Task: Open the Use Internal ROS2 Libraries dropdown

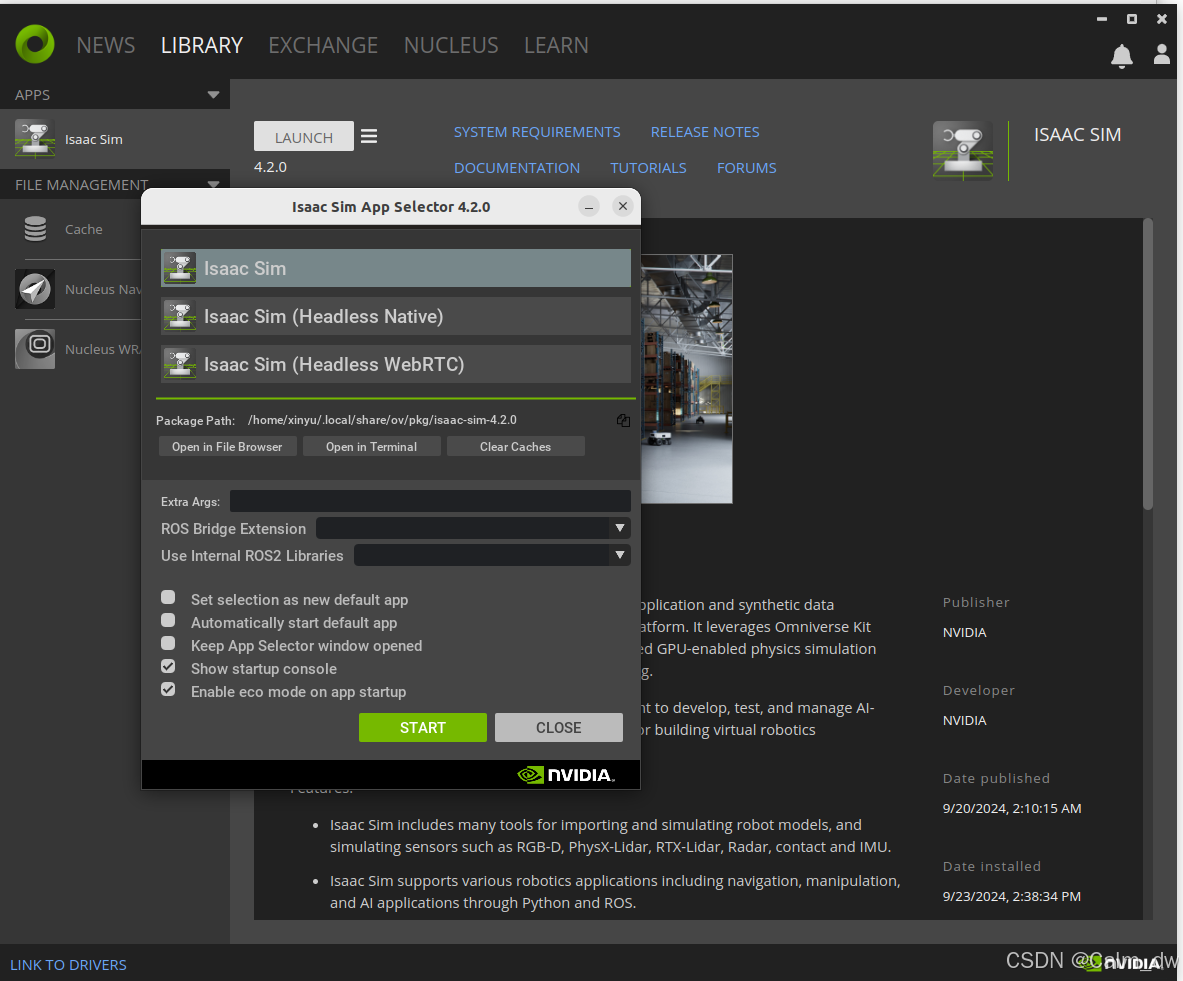Action: [x=492, y=555]
